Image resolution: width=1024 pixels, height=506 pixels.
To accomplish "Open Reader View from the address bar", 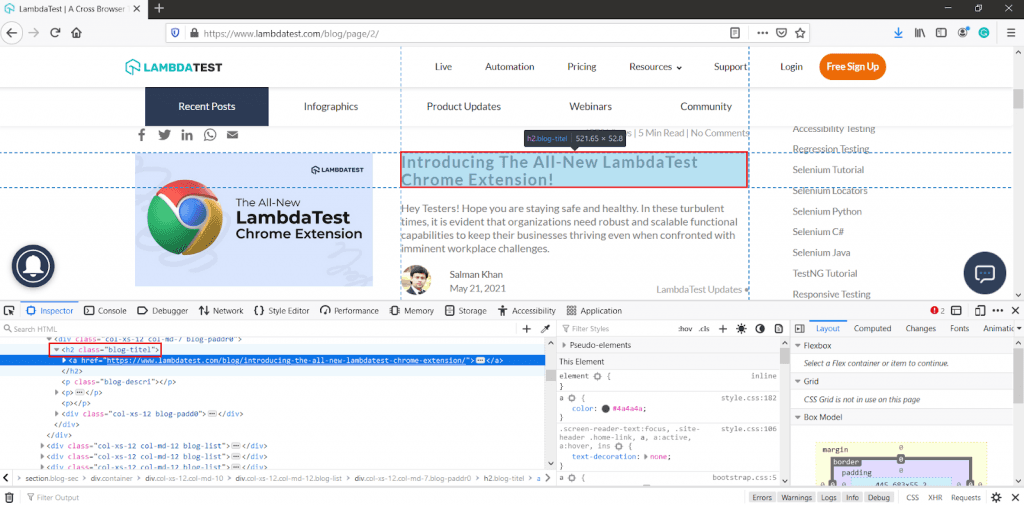I will pos(735,32).
